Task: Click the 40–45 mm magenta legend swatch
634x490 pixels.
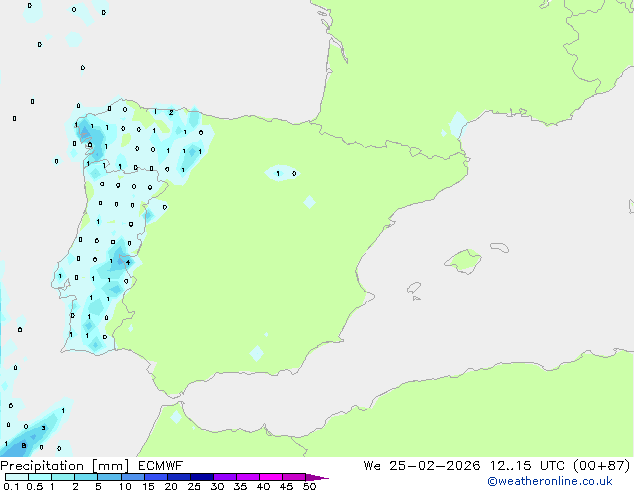Action: 271,477
